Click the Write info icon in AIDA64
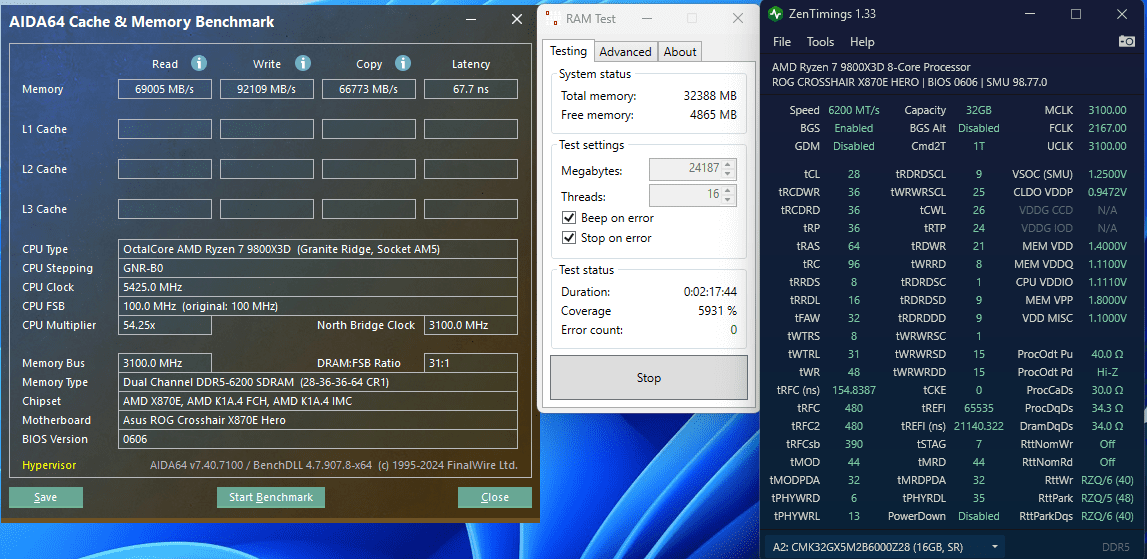This screenshot has height=559, width=1147. click(x=303, y=64)
